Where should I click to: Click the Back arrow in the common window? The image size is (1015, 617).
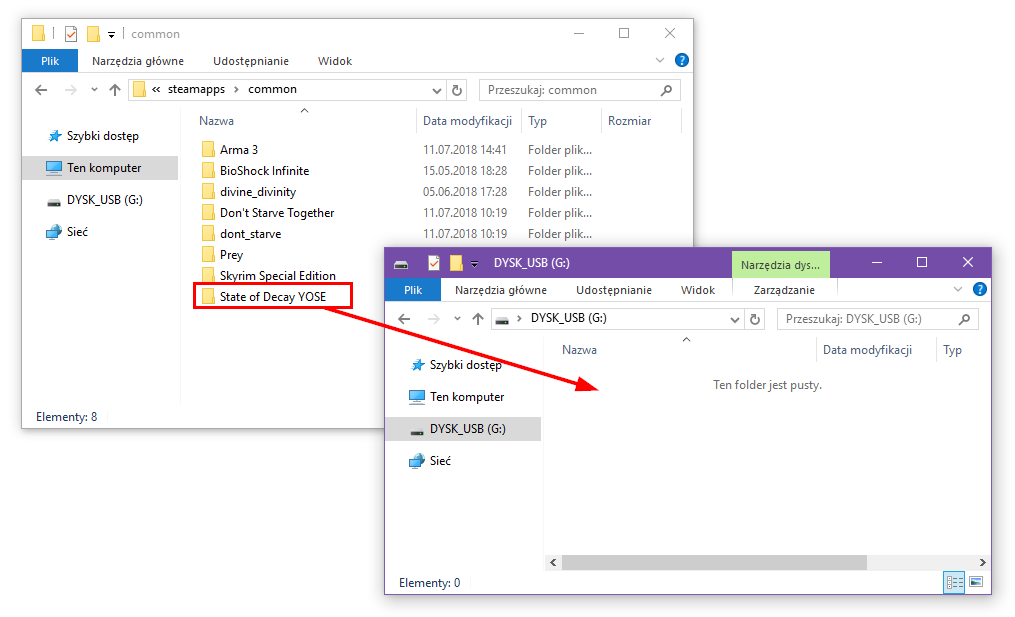tap(41, 90)
